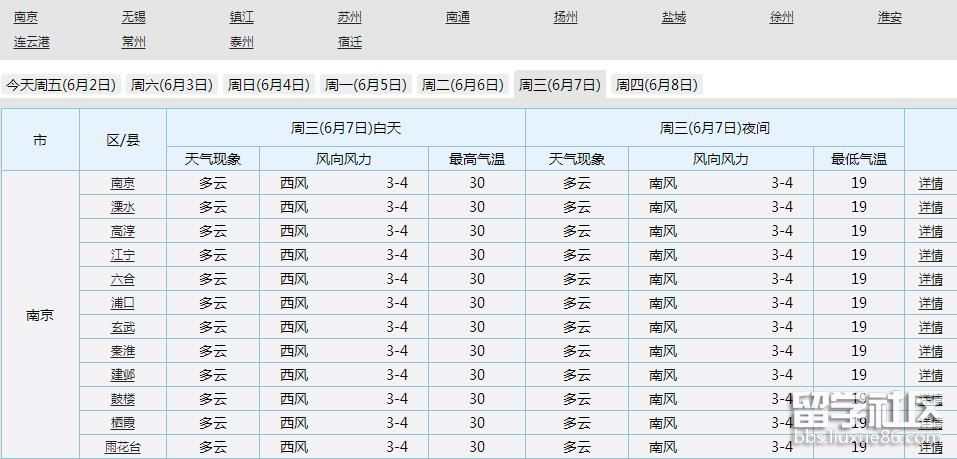Open the 建邺 district link
Viewport: 957px width, 459px height.
click(x=123, y=375)
